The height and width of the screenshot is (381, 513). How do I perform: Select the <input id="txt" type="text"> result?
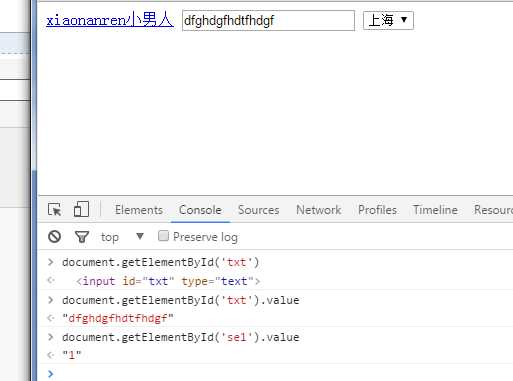(x=168, y=281)
